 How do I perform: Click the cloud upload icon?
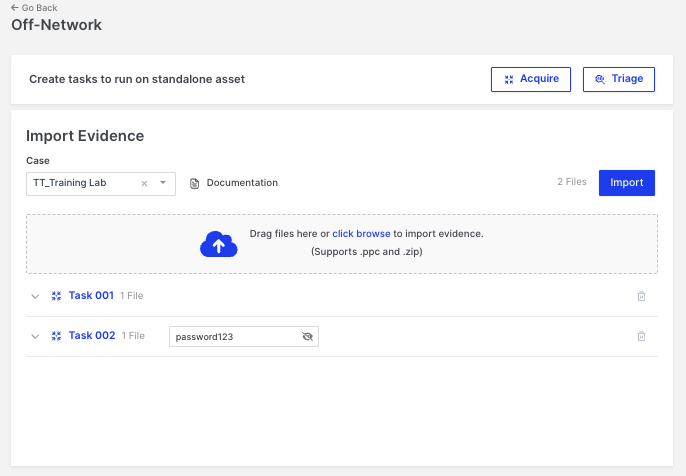pos(218,243)
